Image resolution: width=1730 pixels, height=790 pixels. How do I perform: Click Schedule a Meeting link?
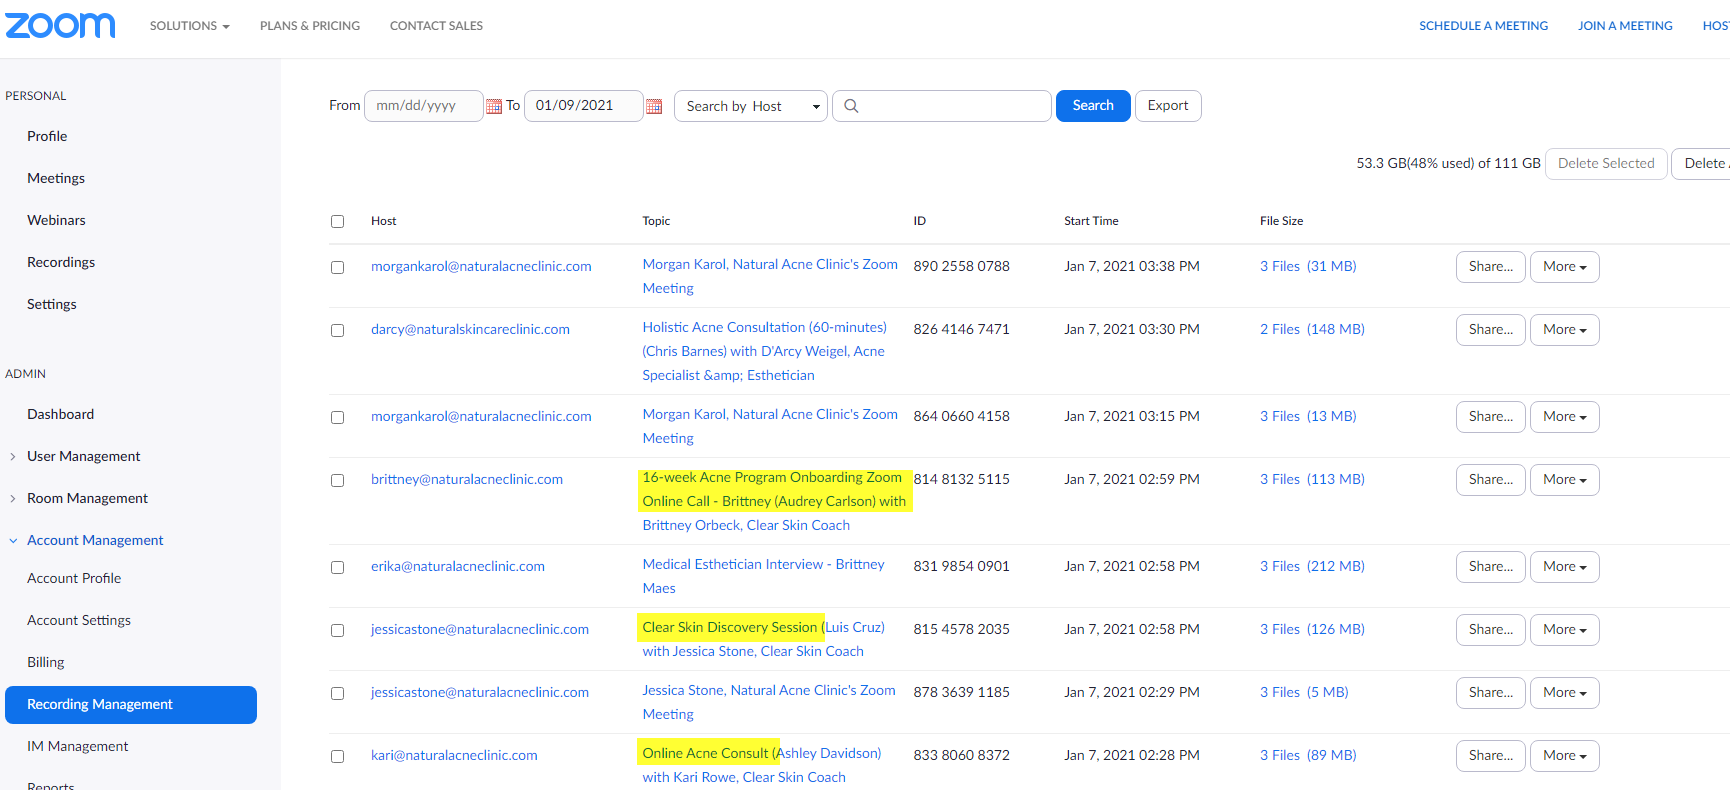pyautogui.click(x=1483, y=26)
